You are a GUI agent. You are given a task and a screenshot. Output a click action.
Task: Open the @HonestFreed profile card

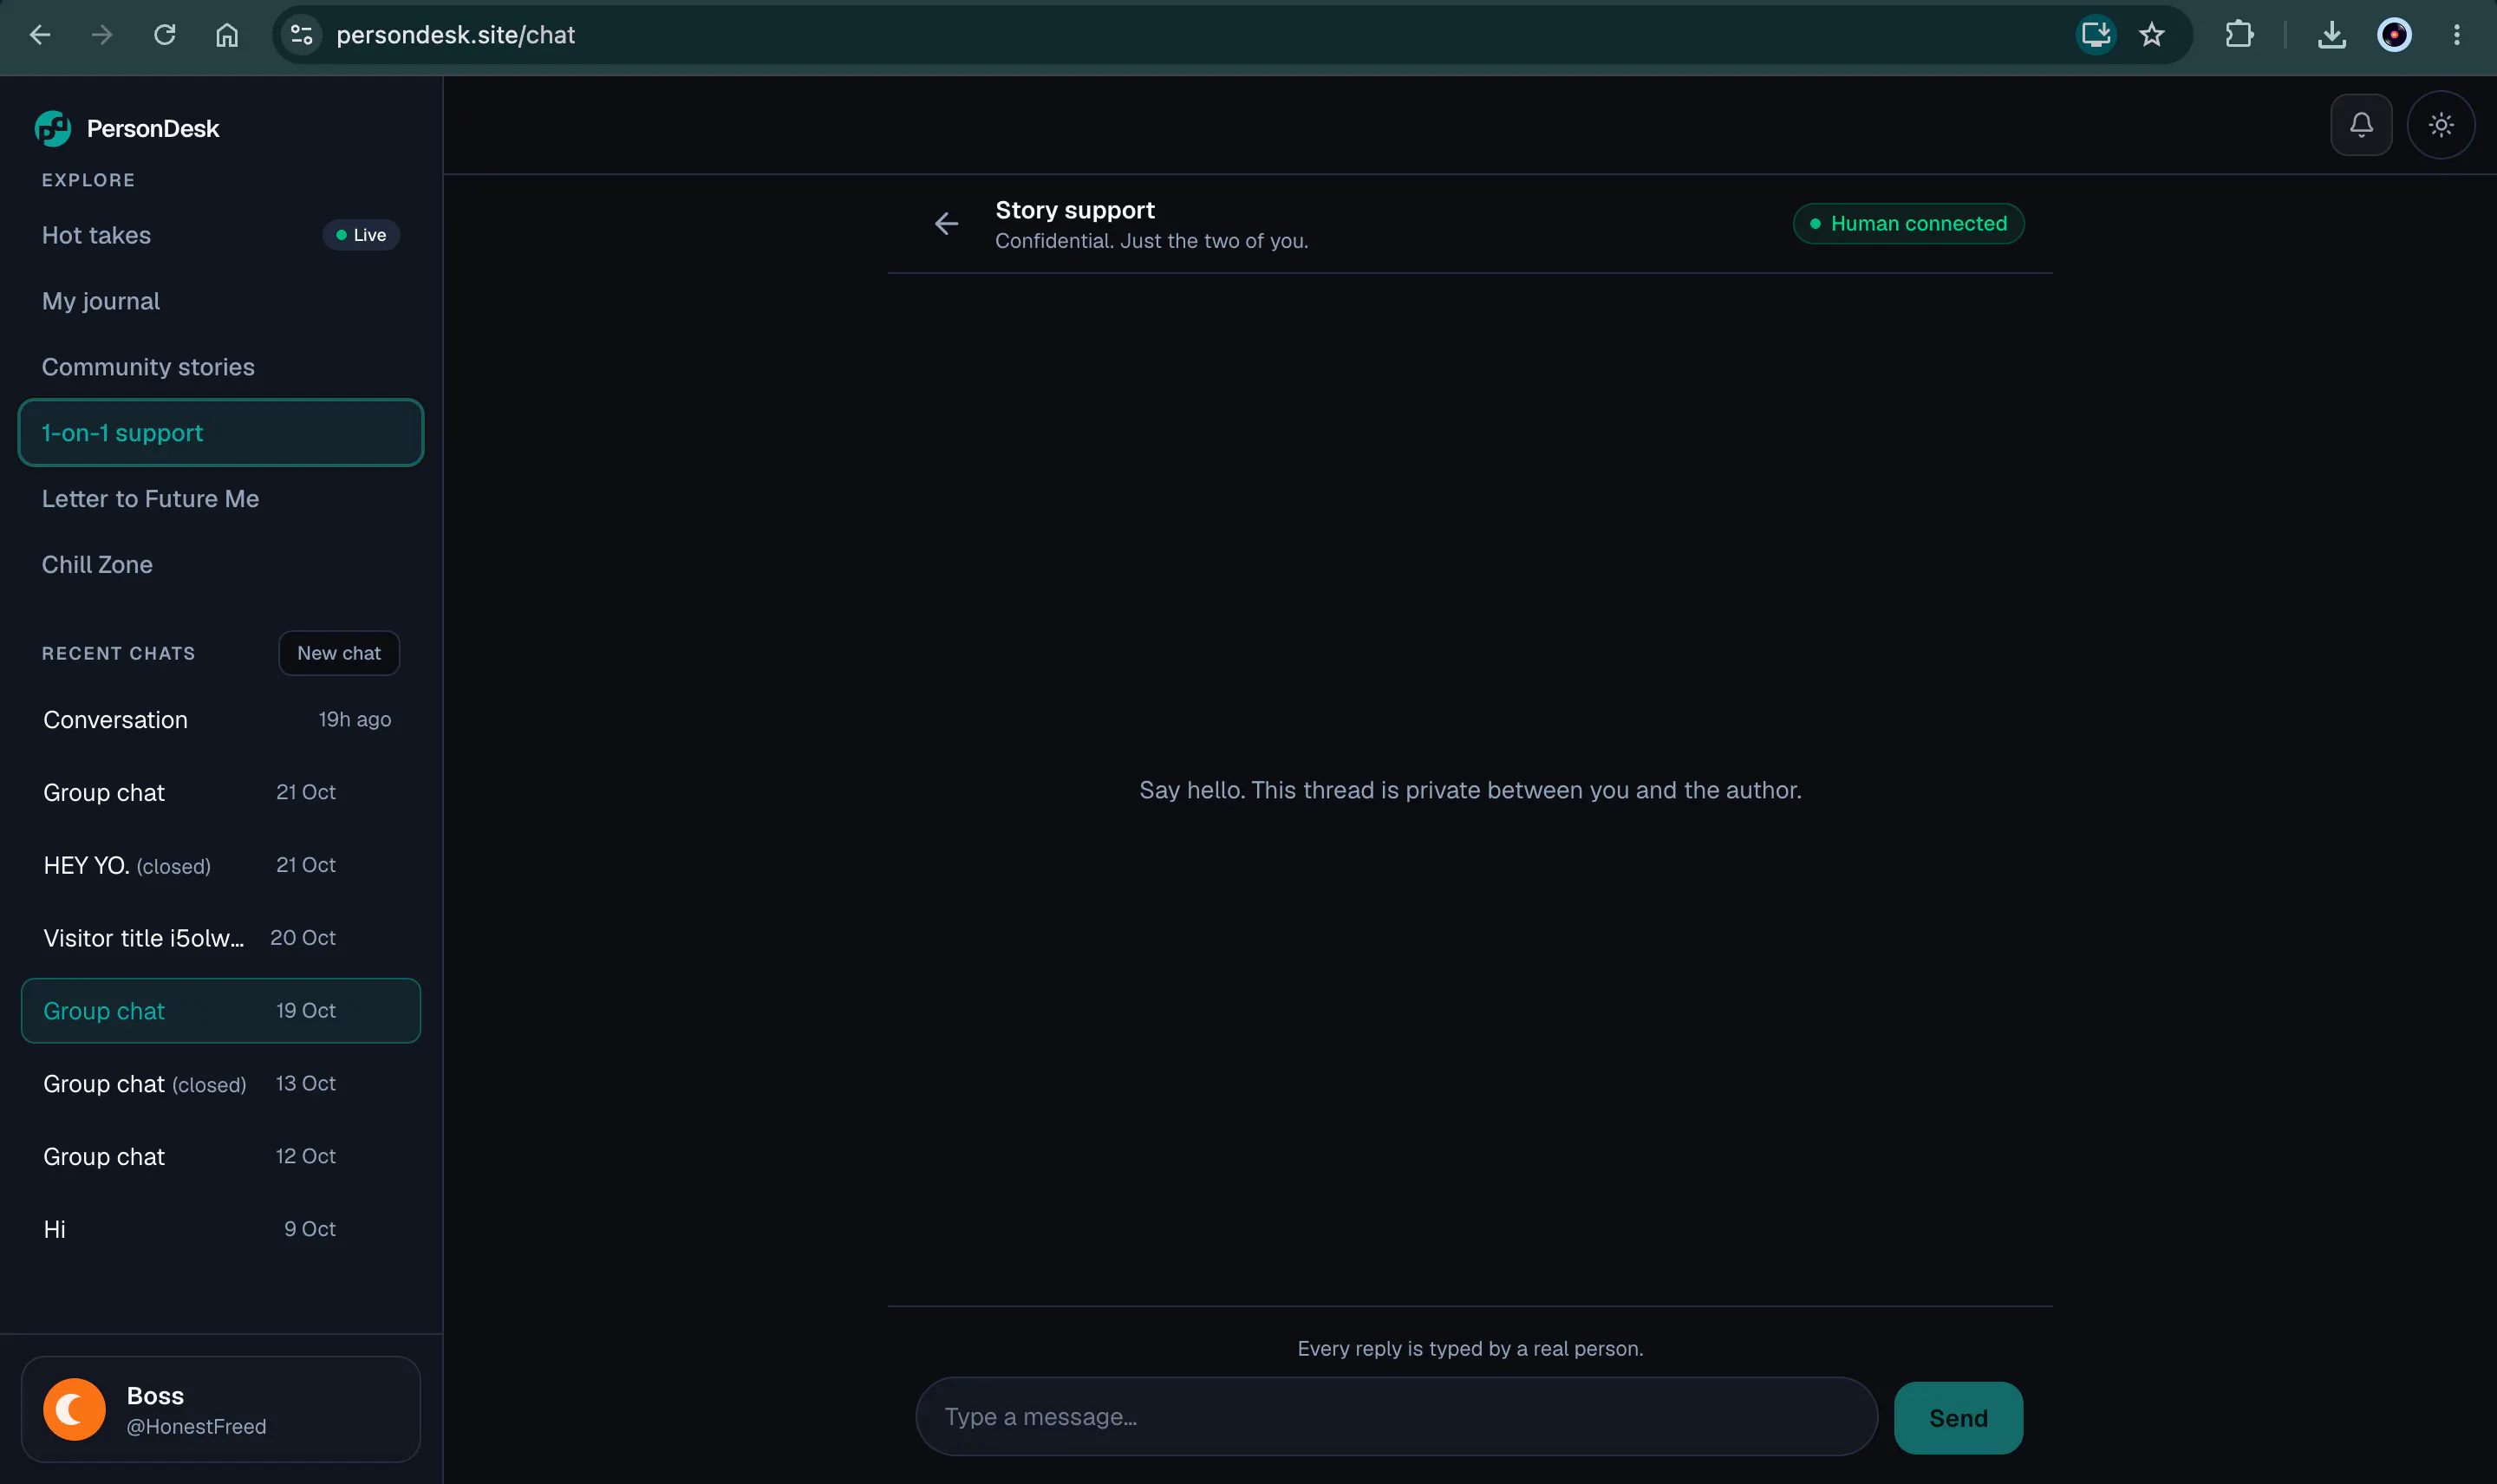[221, 1410]
